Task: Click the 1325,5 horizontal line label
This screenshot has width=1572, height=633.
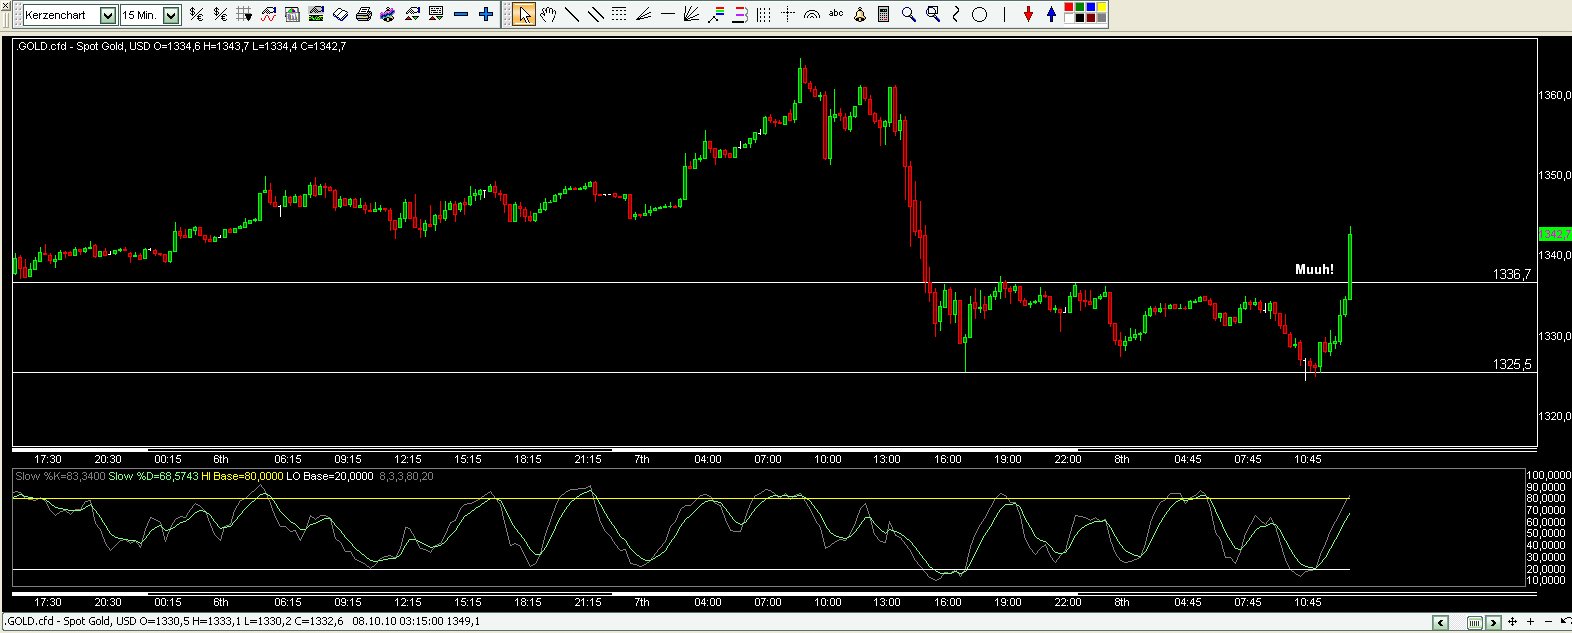Action: click(1511, 364)
